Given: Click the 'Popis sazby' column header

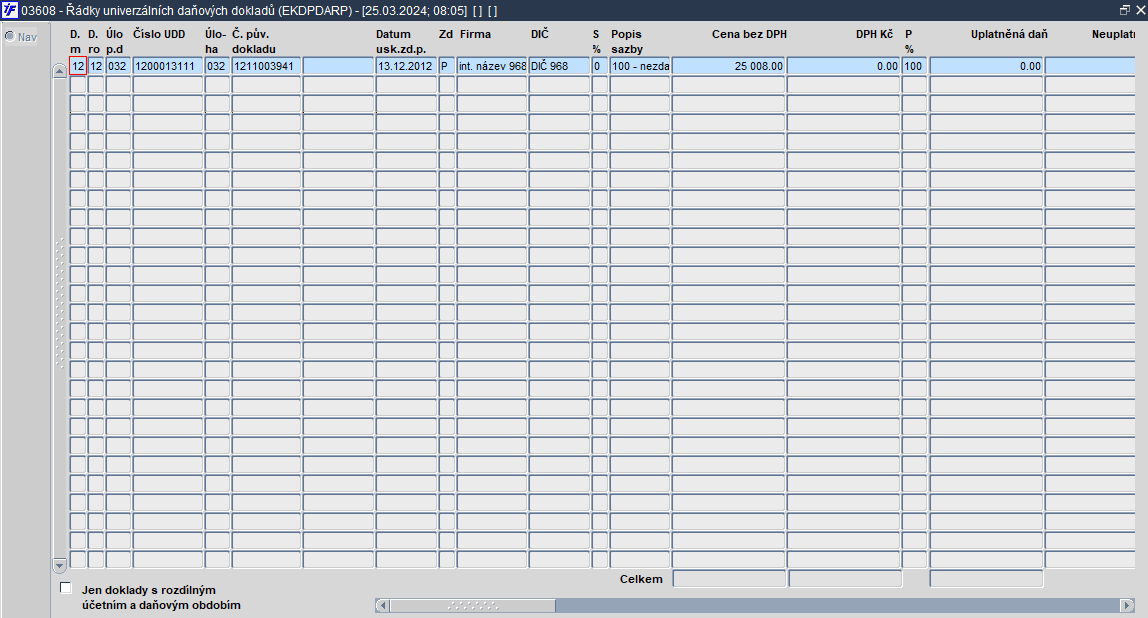Looking at the screenshot, I should coord(627,42).
